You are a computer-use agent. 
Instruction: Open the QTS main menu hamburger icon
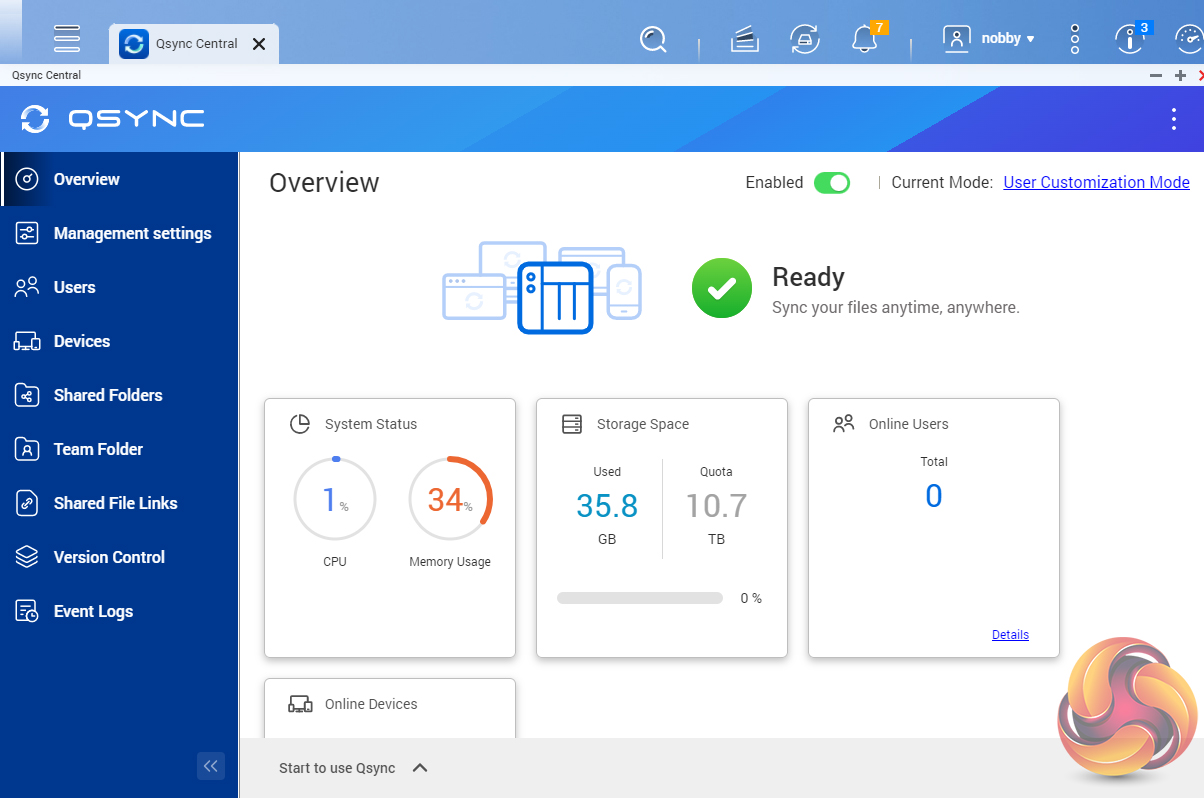click(x=67, y=37)
